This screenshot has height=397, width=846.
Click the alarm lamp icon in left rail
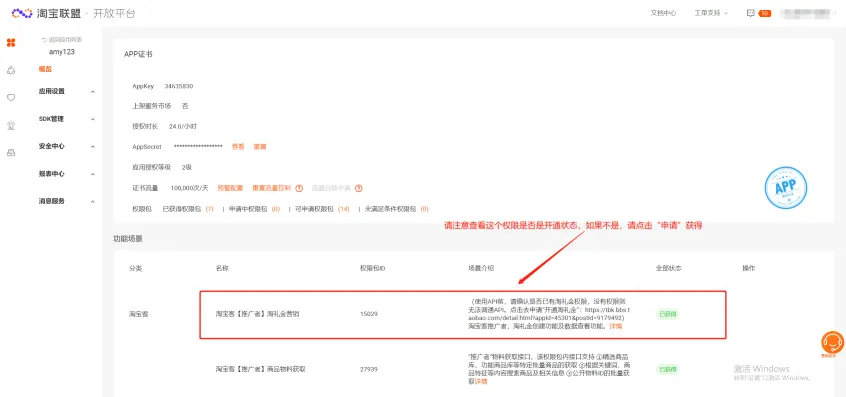point(11,125)
